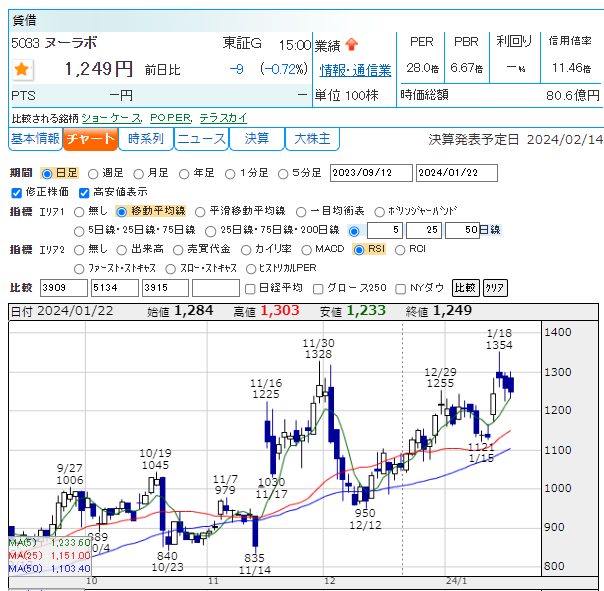This screenshot has width=604, height=591.
Task: Click the start date field 2023/09/12
Action: coord(371,173)
